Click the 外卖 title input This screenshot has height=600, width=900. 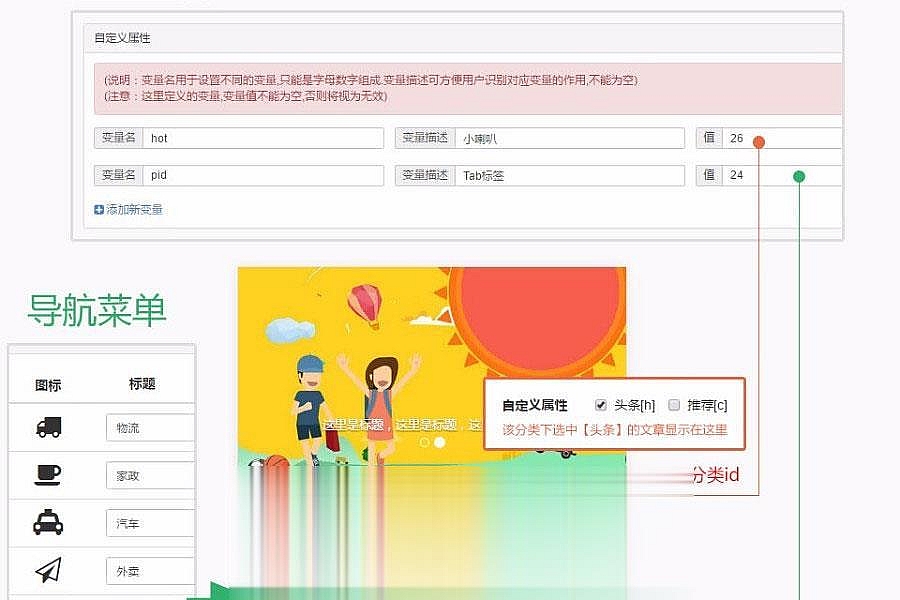[150, 570]
